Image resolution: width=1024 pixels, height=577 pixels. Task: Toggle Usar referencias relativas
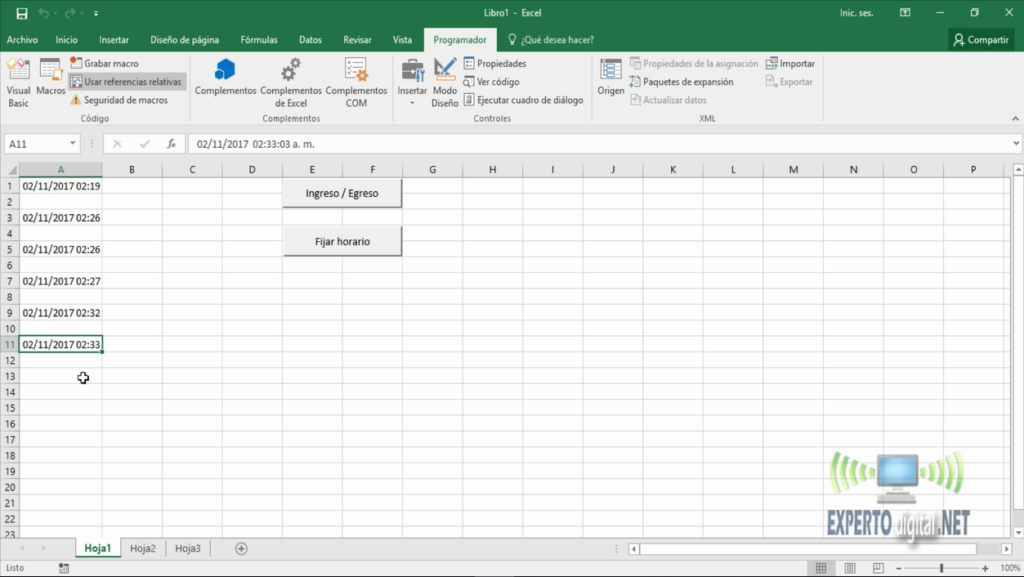point(125,81)
